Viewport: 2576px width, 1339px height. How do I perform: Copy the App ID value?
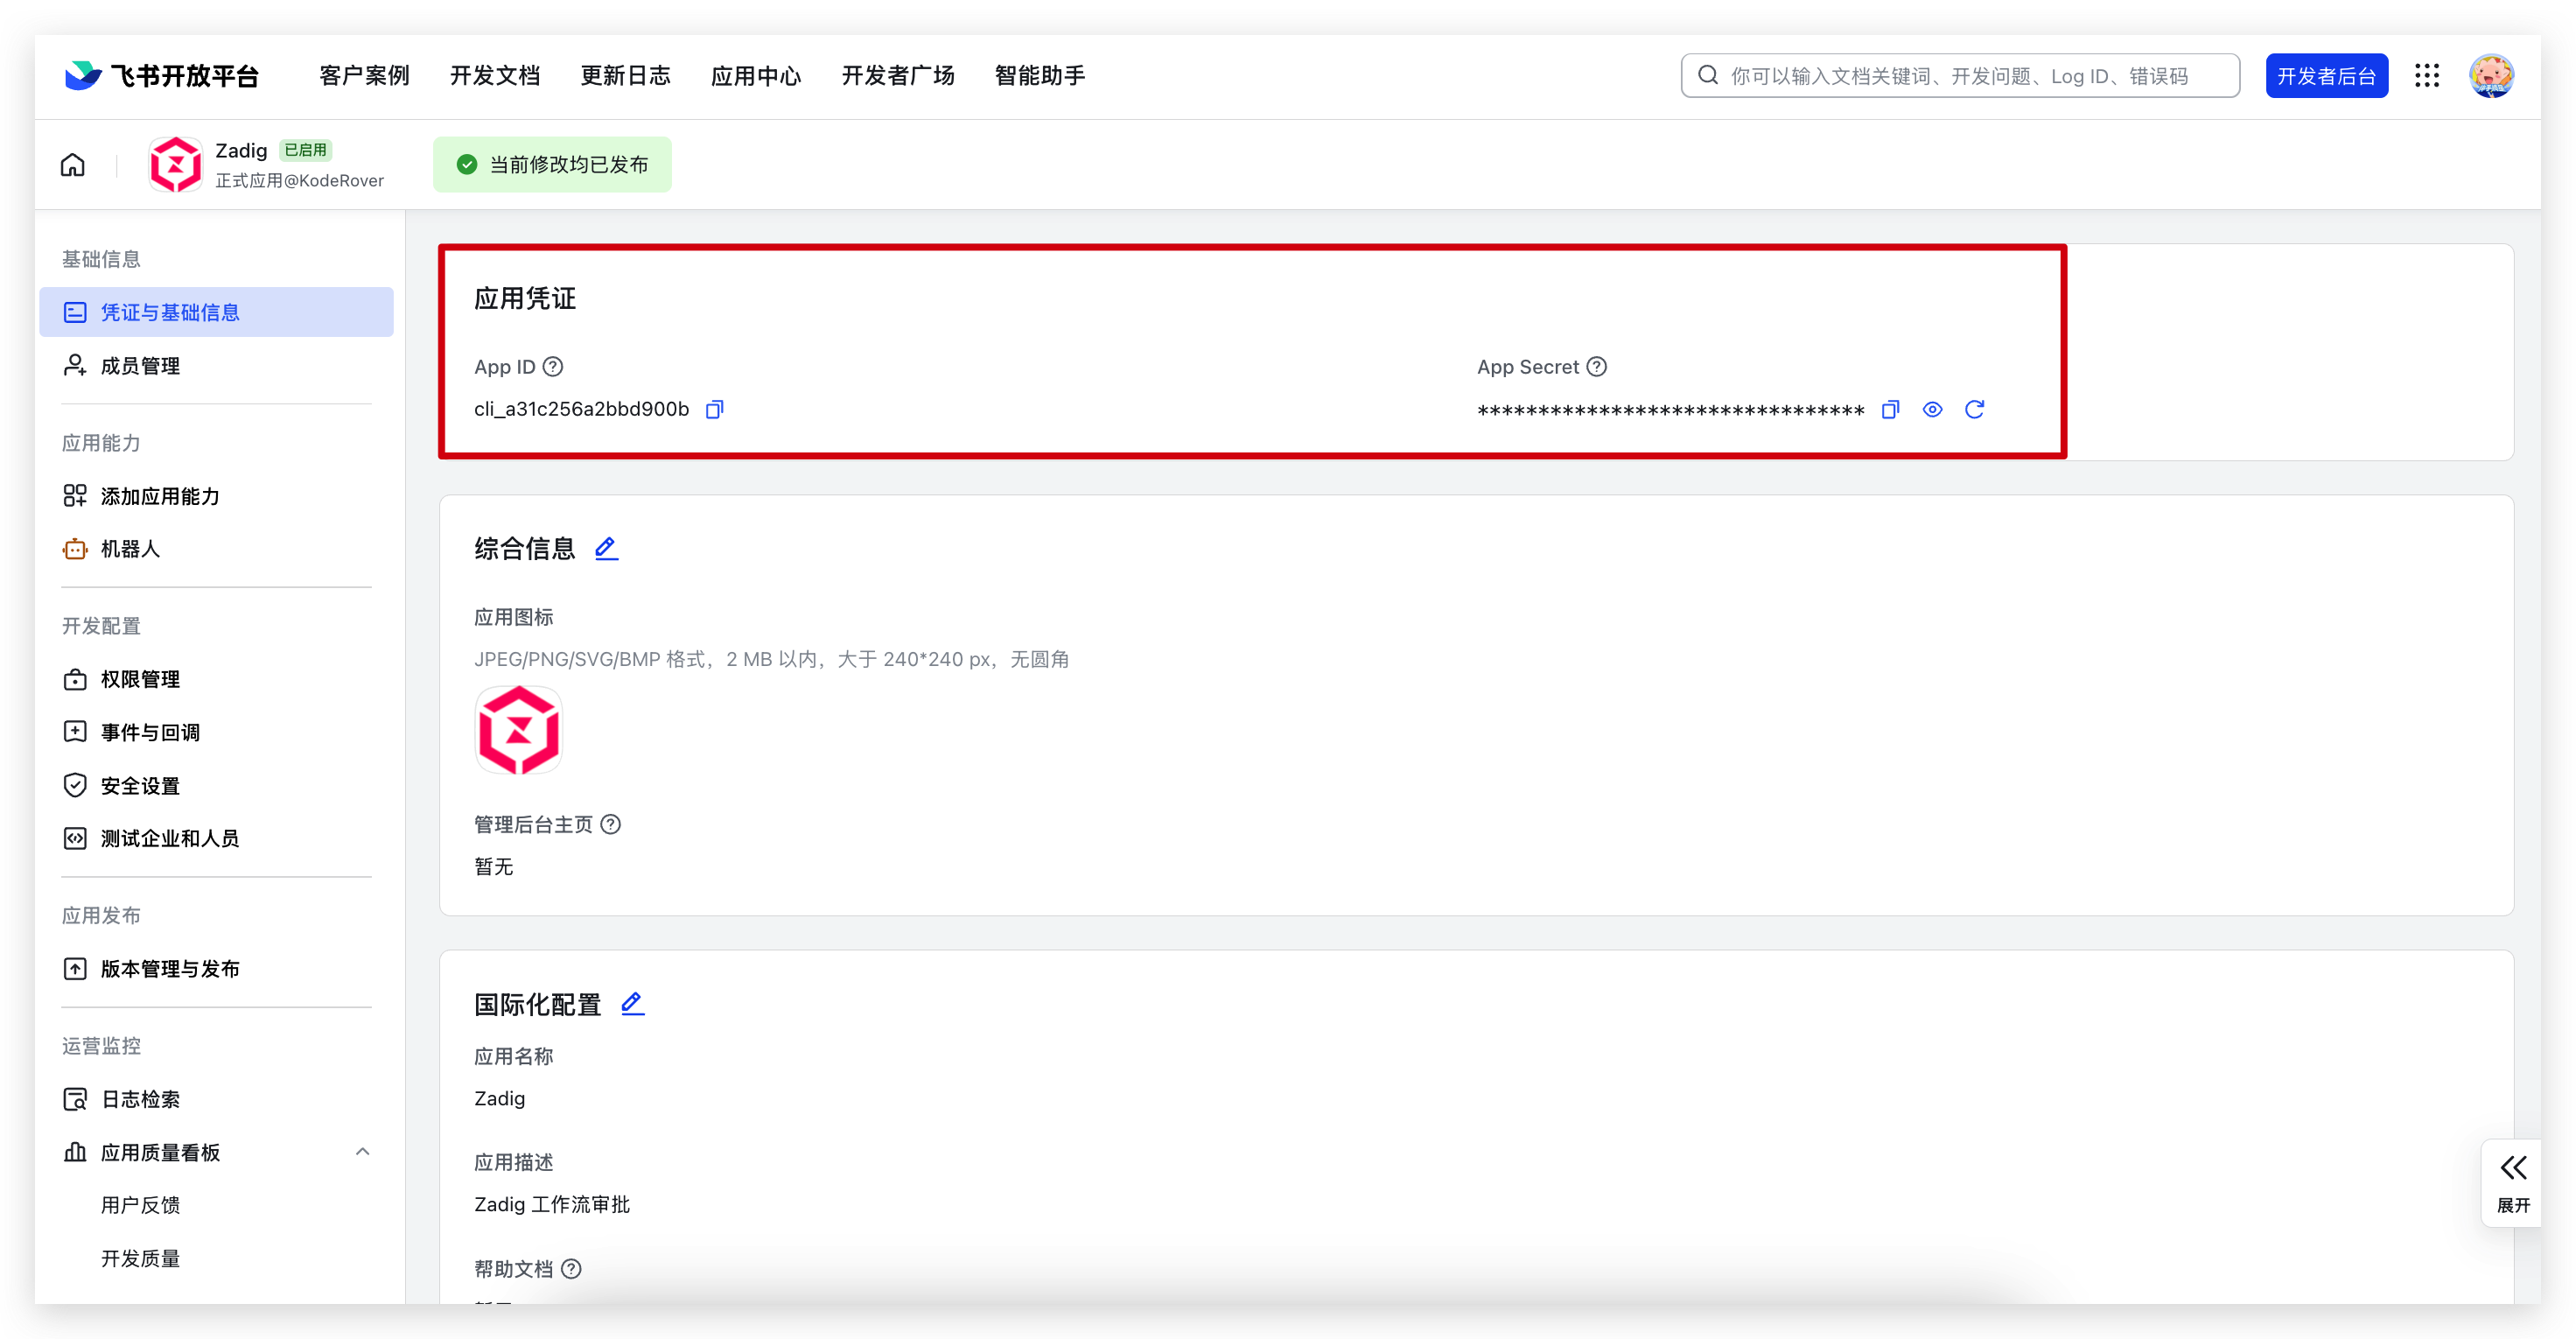pos(714,409)
